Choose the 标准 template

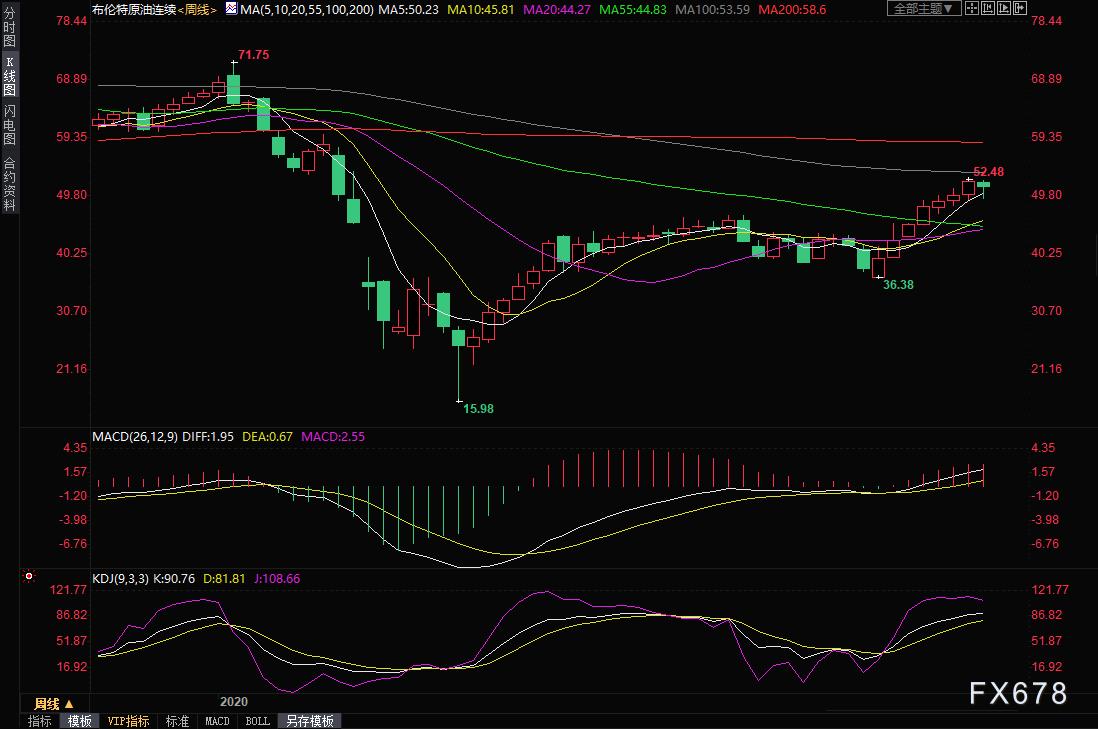click(177, 721)
